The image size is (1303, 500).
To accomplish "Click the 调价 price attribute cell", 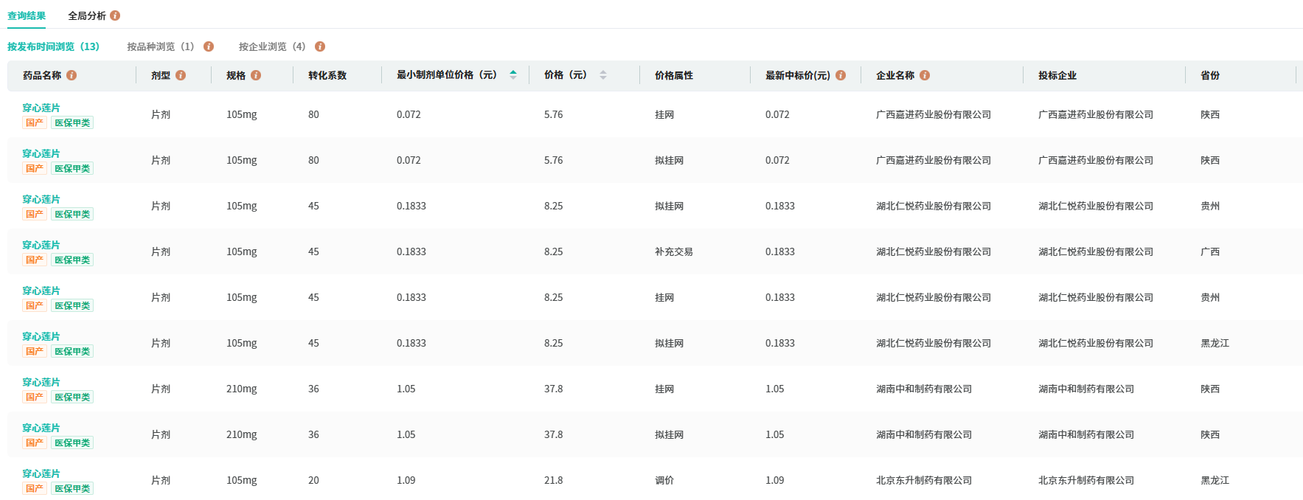I will 664,481.
